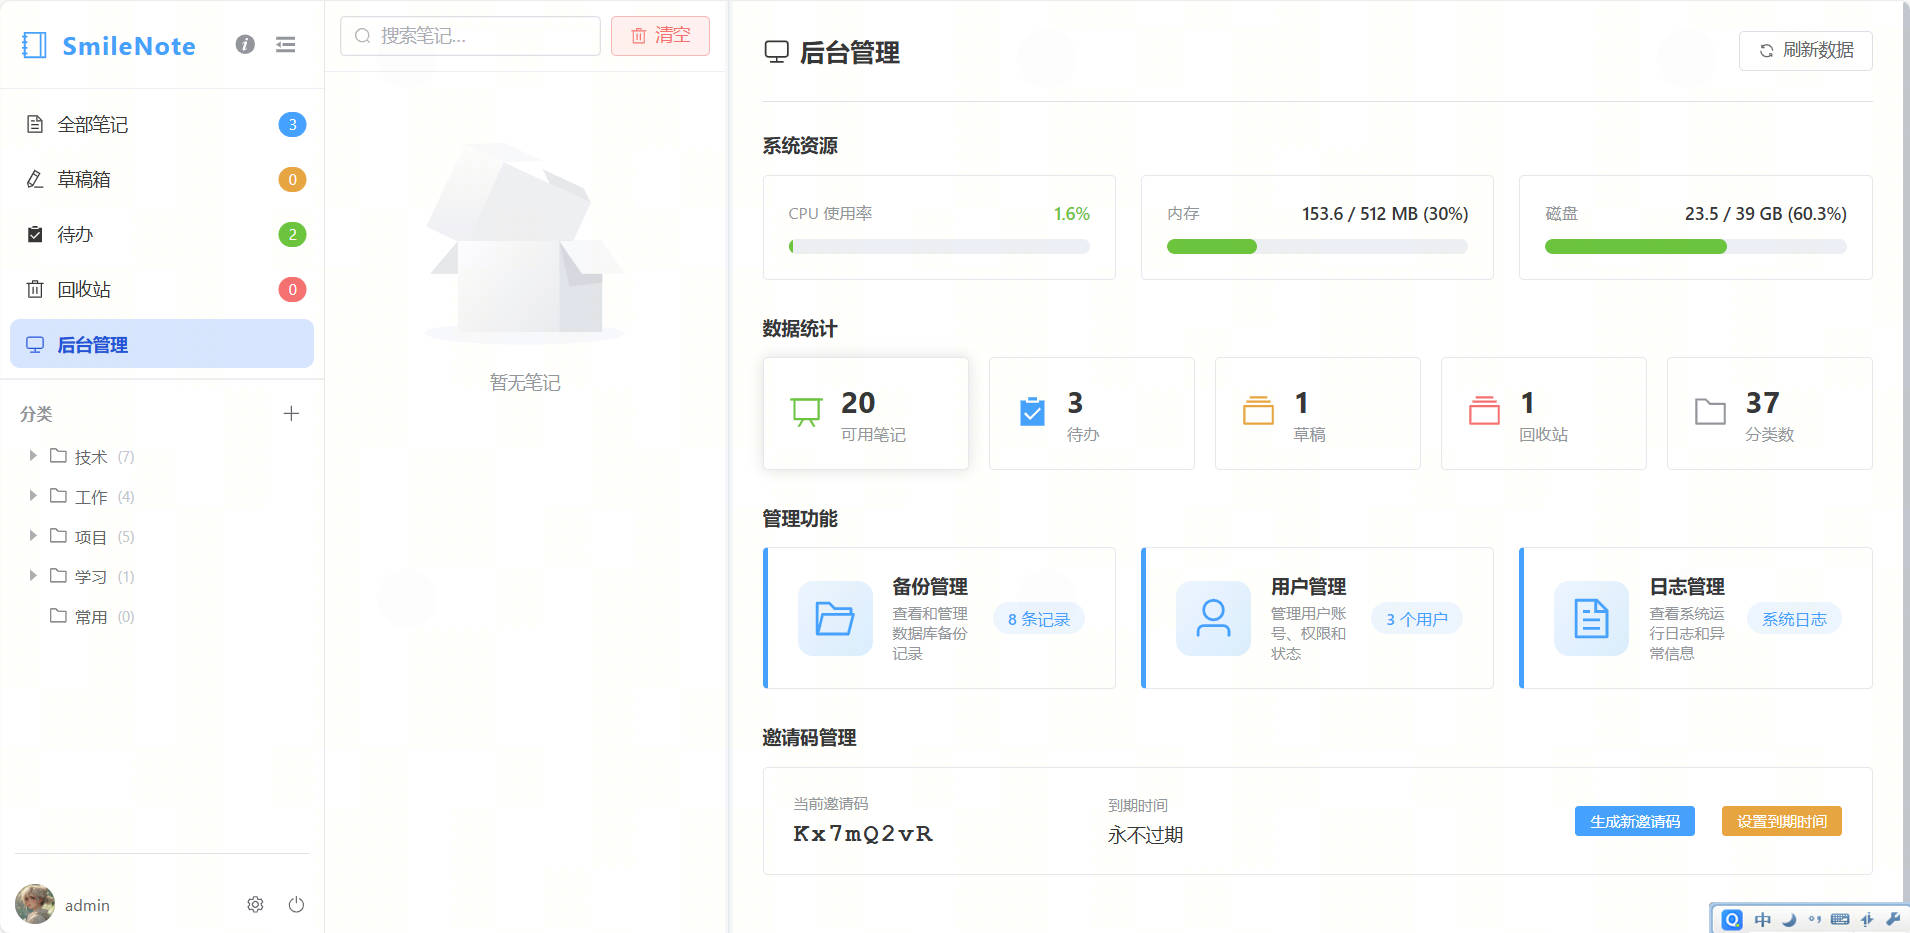Click the moon icon in the IME toolbar

point(1789,919)
